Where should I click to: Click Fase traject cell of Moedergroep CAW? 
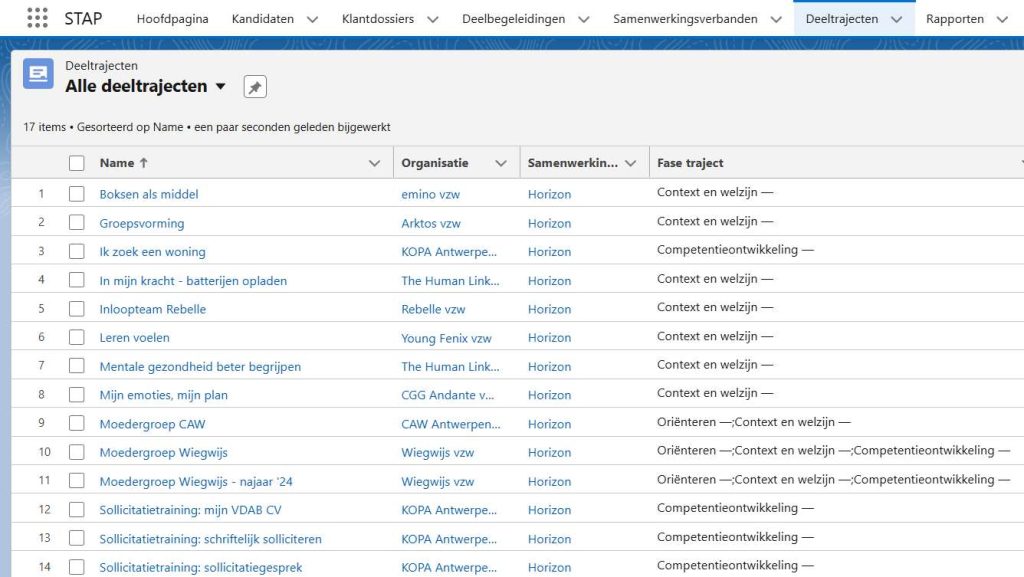click(754, 422)
